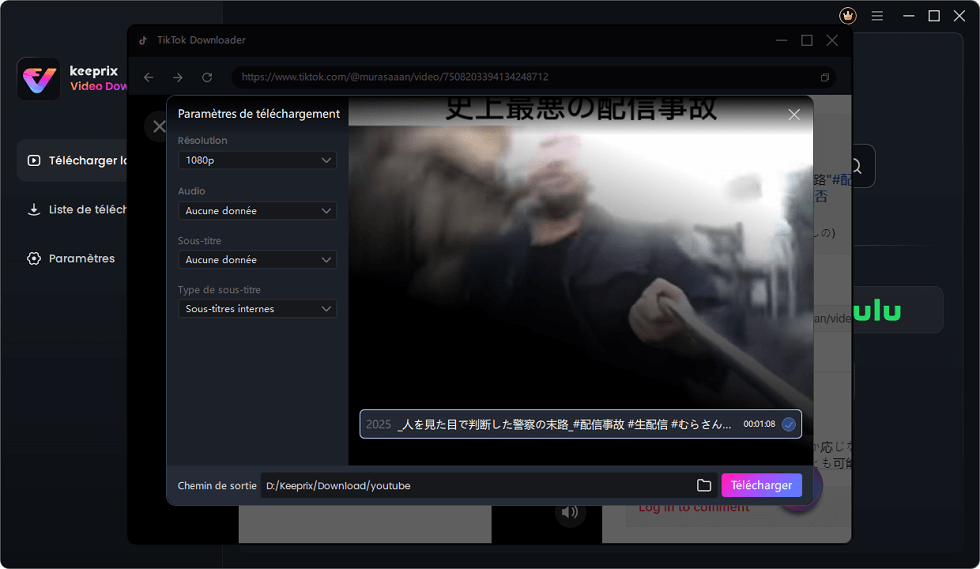The height and width of the screenshot is (569, 980).
Task: Close the download settings dialog
Action: tap(794, 114)
